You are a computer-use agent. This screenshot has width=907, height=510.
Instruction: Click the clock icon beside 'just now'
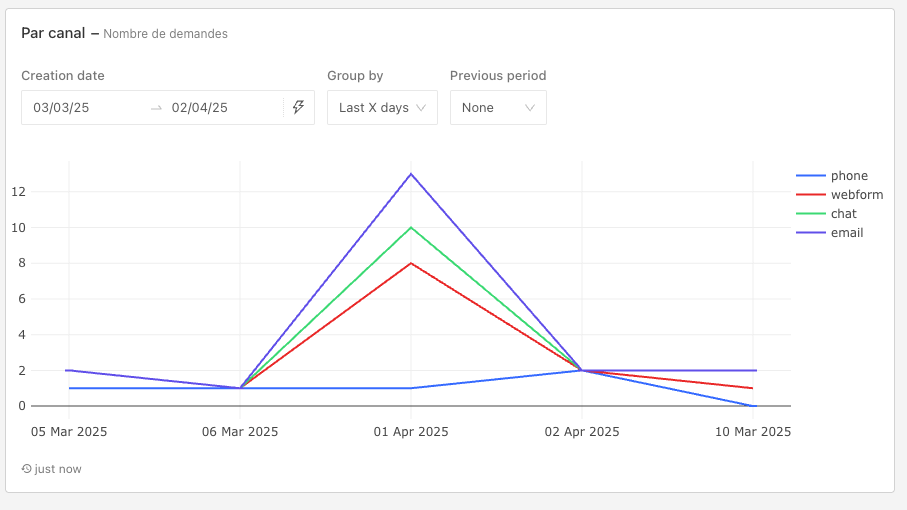coord(26,469)
